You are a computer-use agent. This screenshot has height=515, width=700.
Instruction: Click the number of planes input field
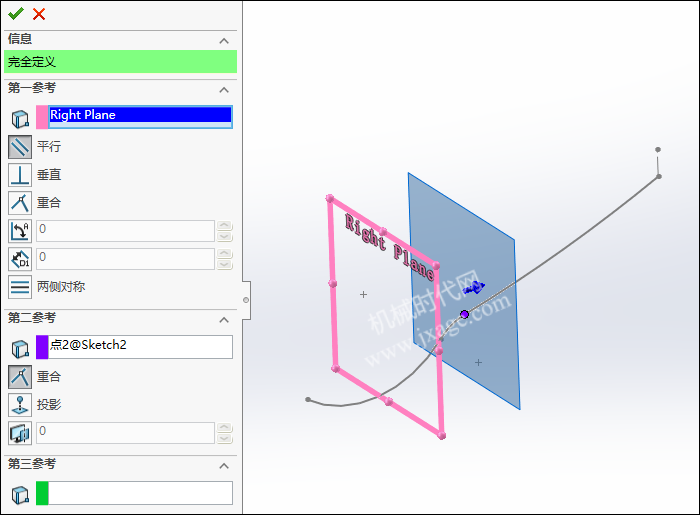pyautogui.click(x=125, y=433)
